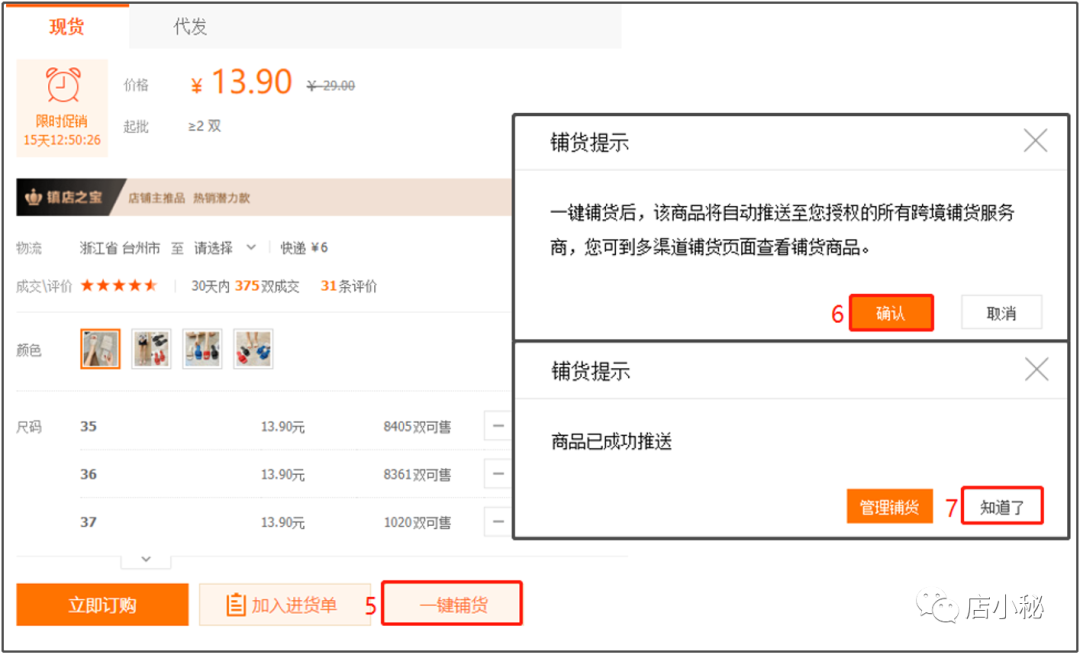The width and height of the screenshot is (1080, 655).
Task: Select the 现货 tab
Action: [x=63, y=26]
